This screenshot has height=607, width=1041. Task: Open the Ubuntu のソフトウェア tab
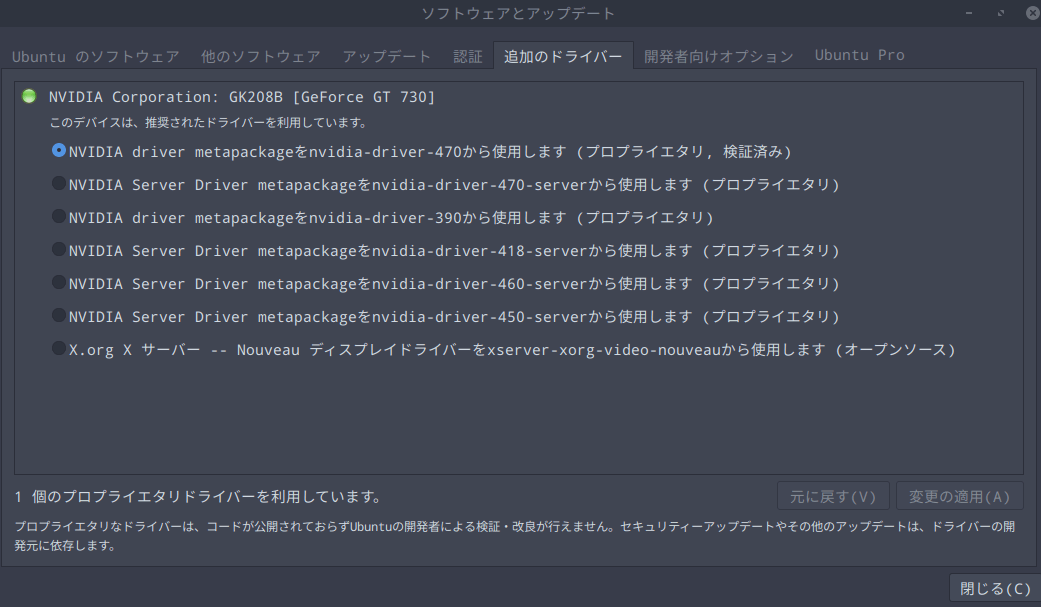pos(96,56)
